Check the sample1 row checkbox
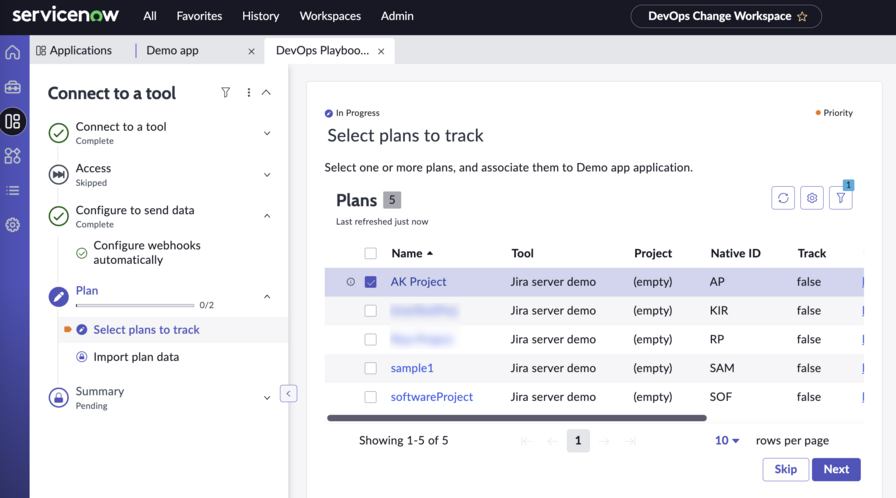 371,368
